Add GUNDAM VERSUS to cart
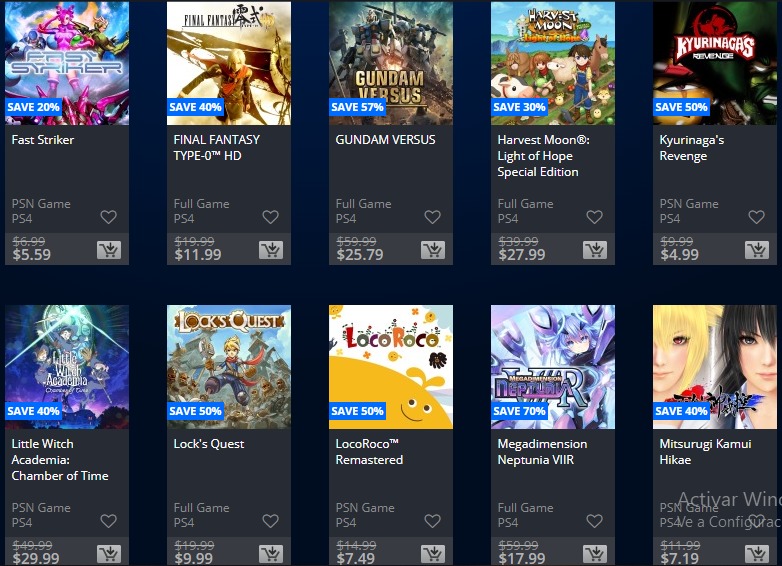The height and width of the screenshot is (566, 782). [x=433, y=250]
